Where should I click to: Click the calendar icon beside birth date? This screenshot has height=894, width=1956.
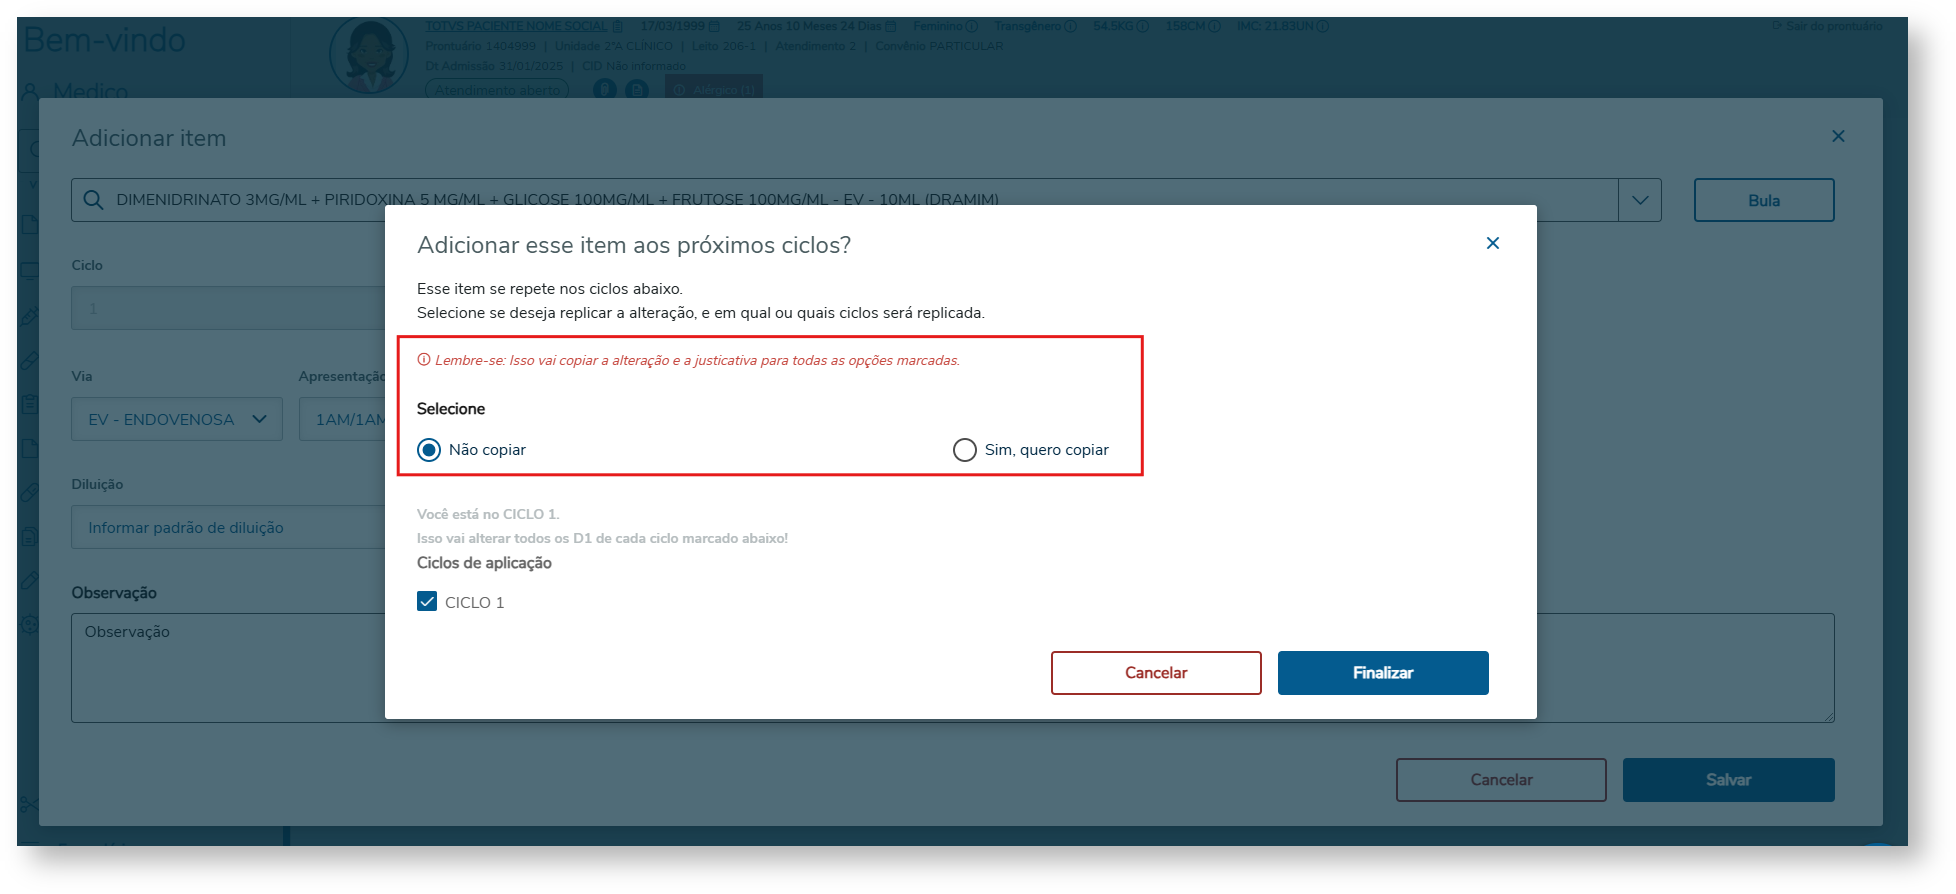pyautogui.click(x=715, y=26)
